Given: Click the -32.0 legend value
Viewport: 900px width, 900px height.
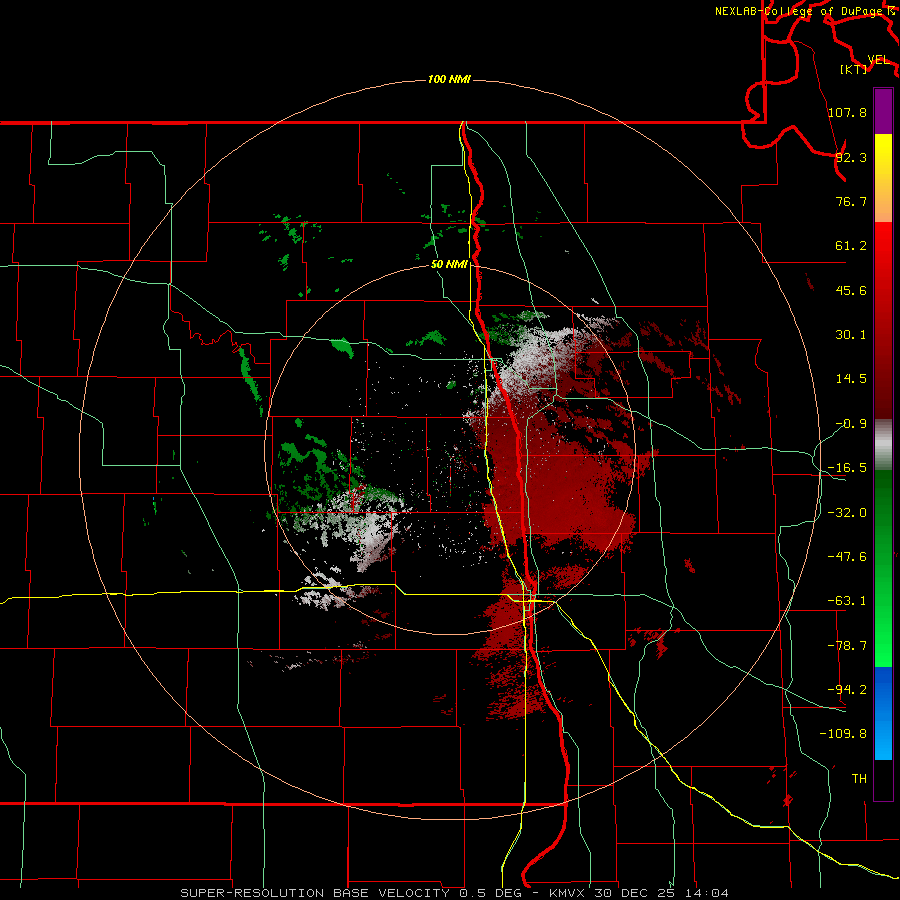Looking at the screenshot, I should coord(847,513).
